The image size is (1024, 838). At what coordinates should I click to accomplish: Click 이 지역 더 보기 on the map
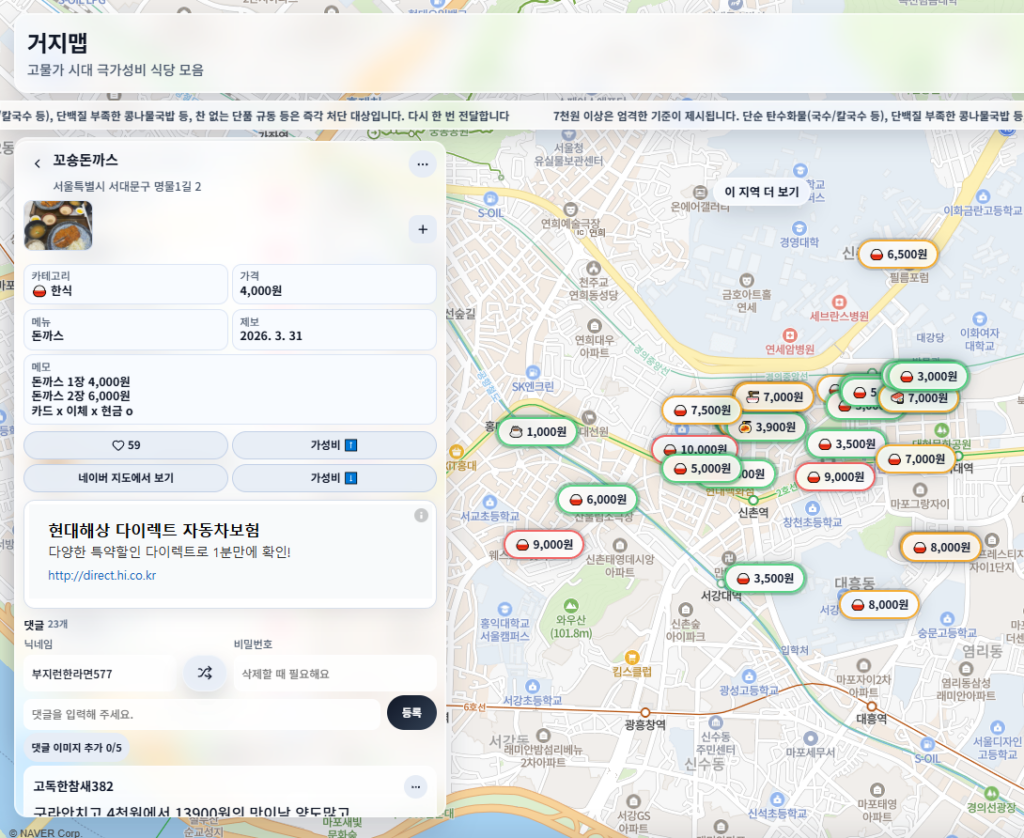(x=761, y=192)
